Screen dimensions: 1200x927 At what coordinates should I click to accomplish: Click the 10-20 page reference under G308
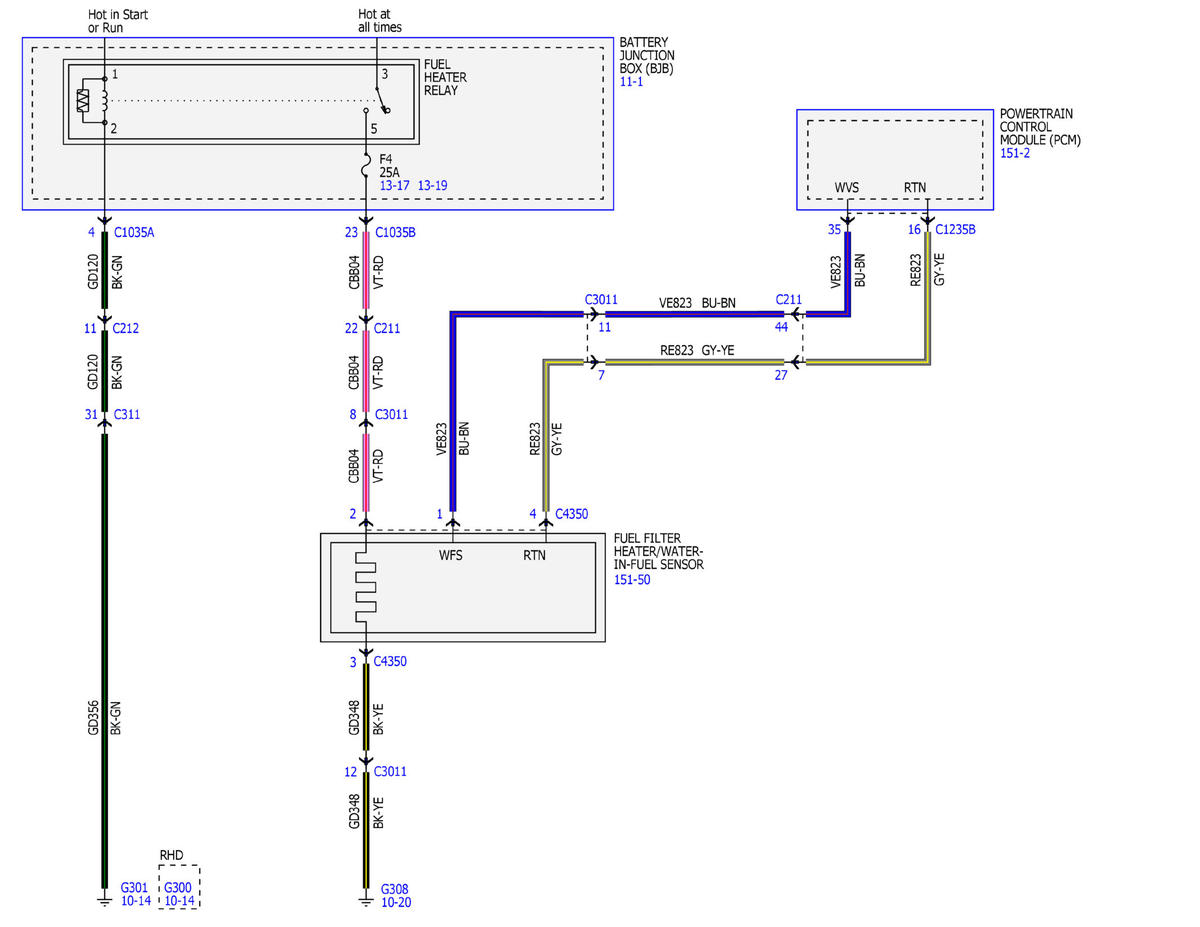pyautogui.click(x=396, y=902)
